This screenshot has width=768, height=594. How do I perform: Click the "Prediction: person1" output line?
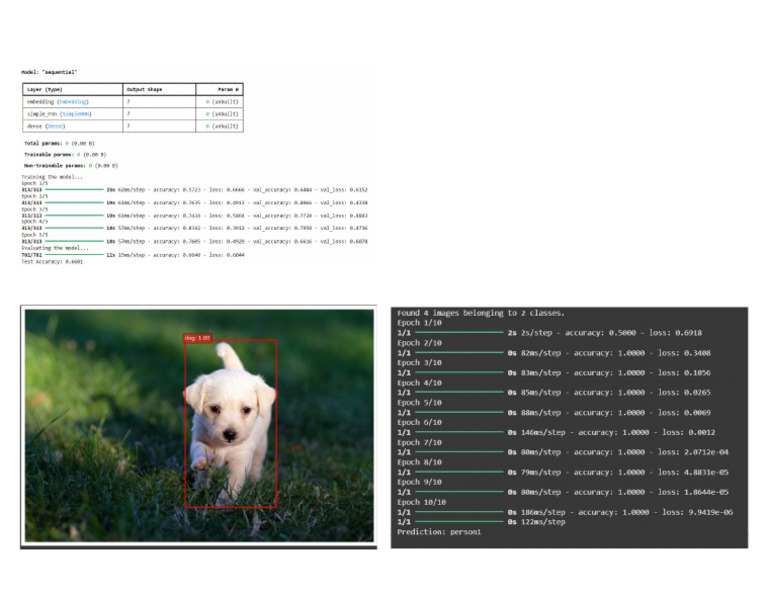pyautogui.click(x=439, y=531)
